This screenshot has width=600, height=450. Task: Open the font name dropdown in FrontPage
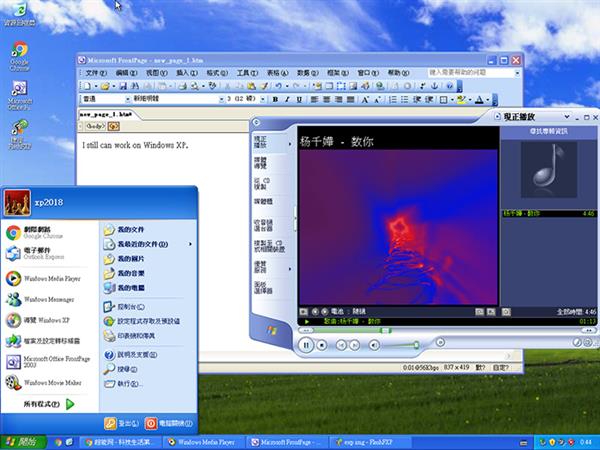pos(218,100)
